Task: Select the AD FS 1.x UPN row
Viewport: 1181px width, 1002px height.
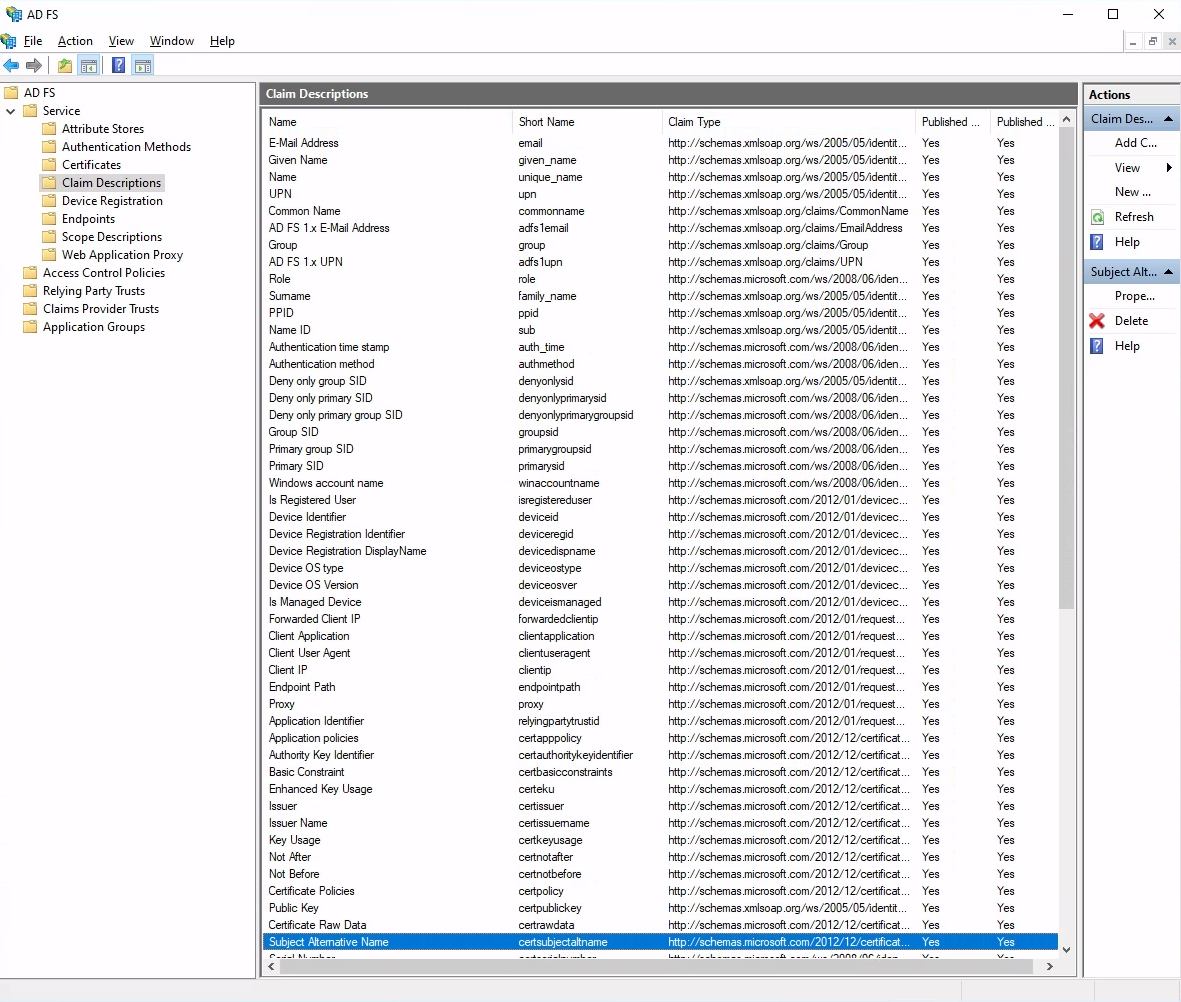Action: [x=661, y=262]
